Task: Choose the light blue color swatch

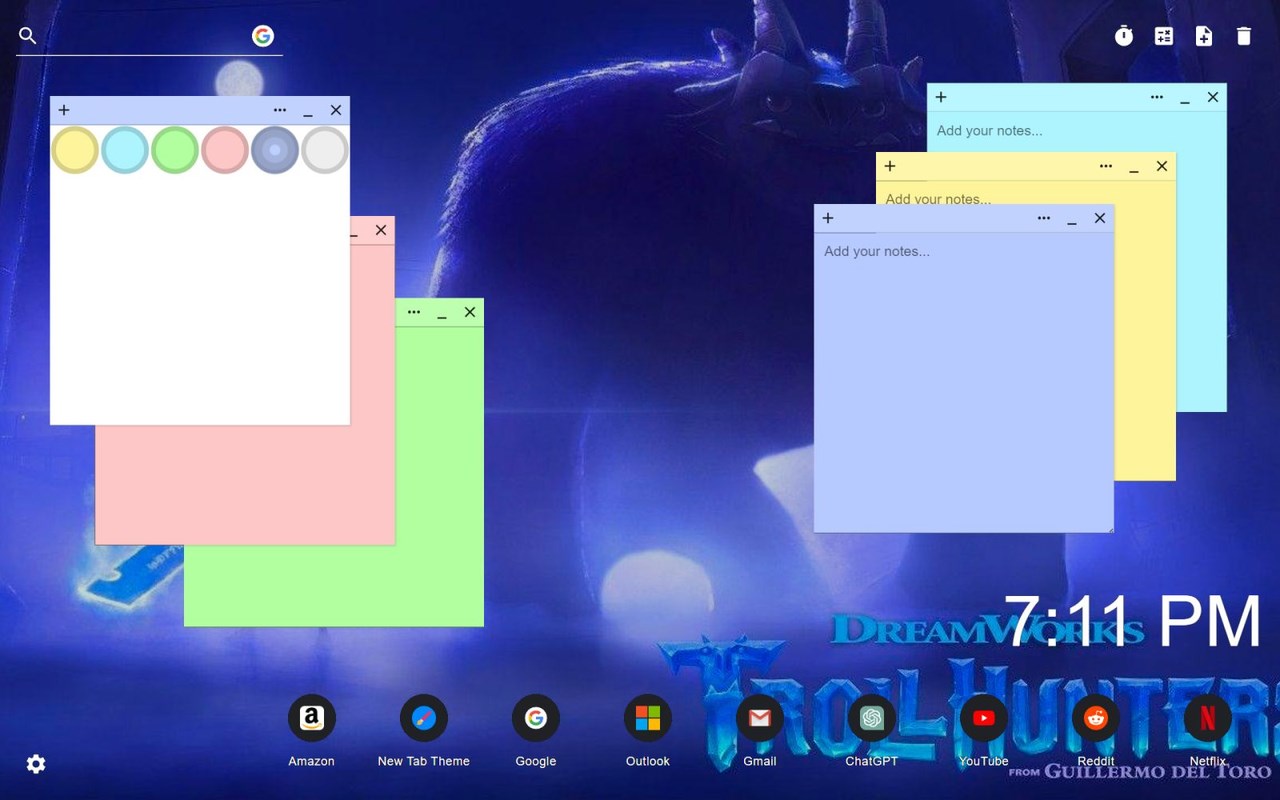Action: (125, 150)
